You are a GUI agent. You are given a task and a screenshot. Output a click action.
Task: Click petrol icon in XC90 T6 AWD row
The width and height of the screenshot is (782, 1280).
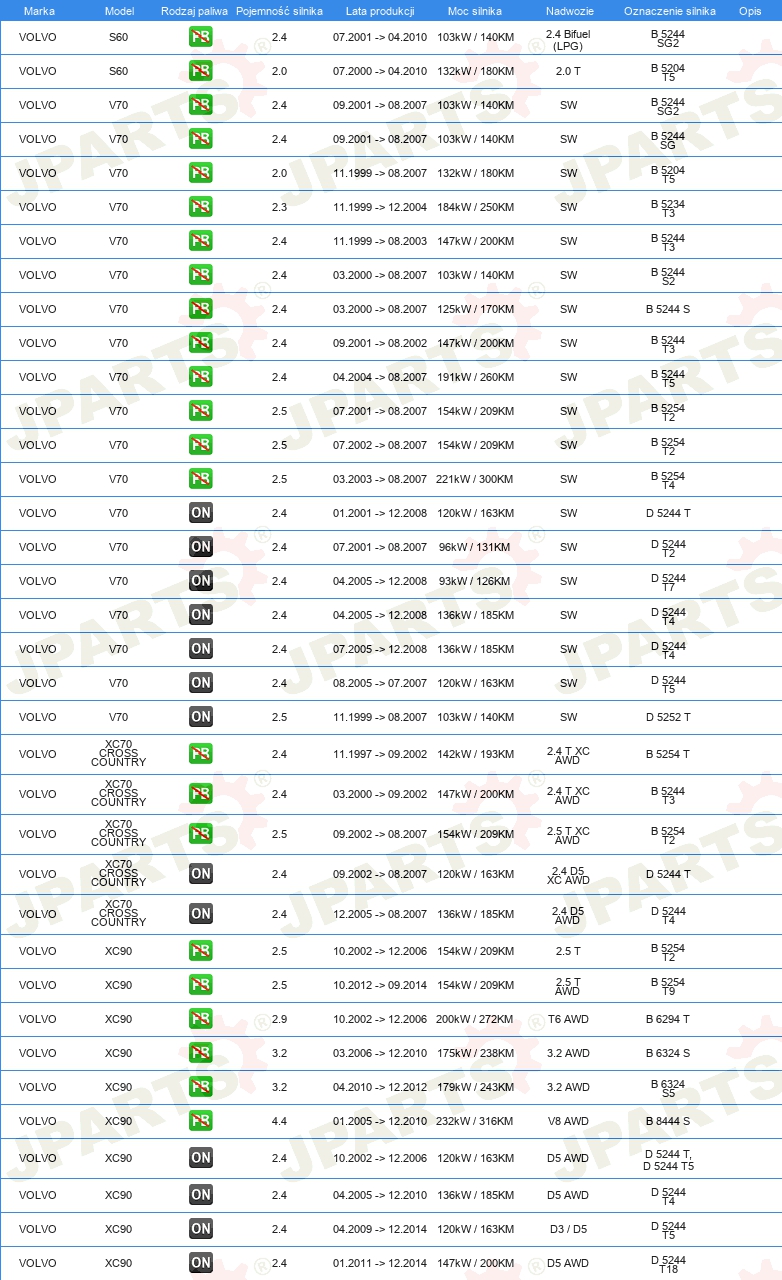click(200, 1019)
